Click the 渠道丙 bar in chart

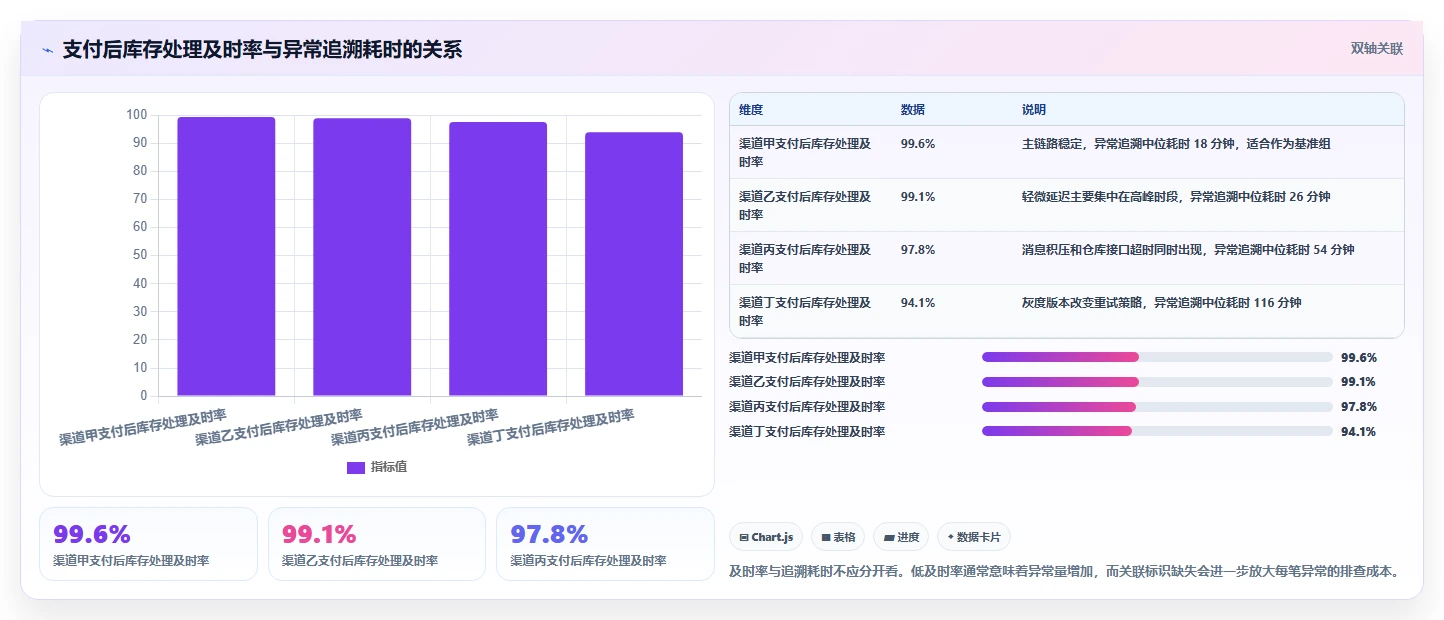click(x=498, y=259)
